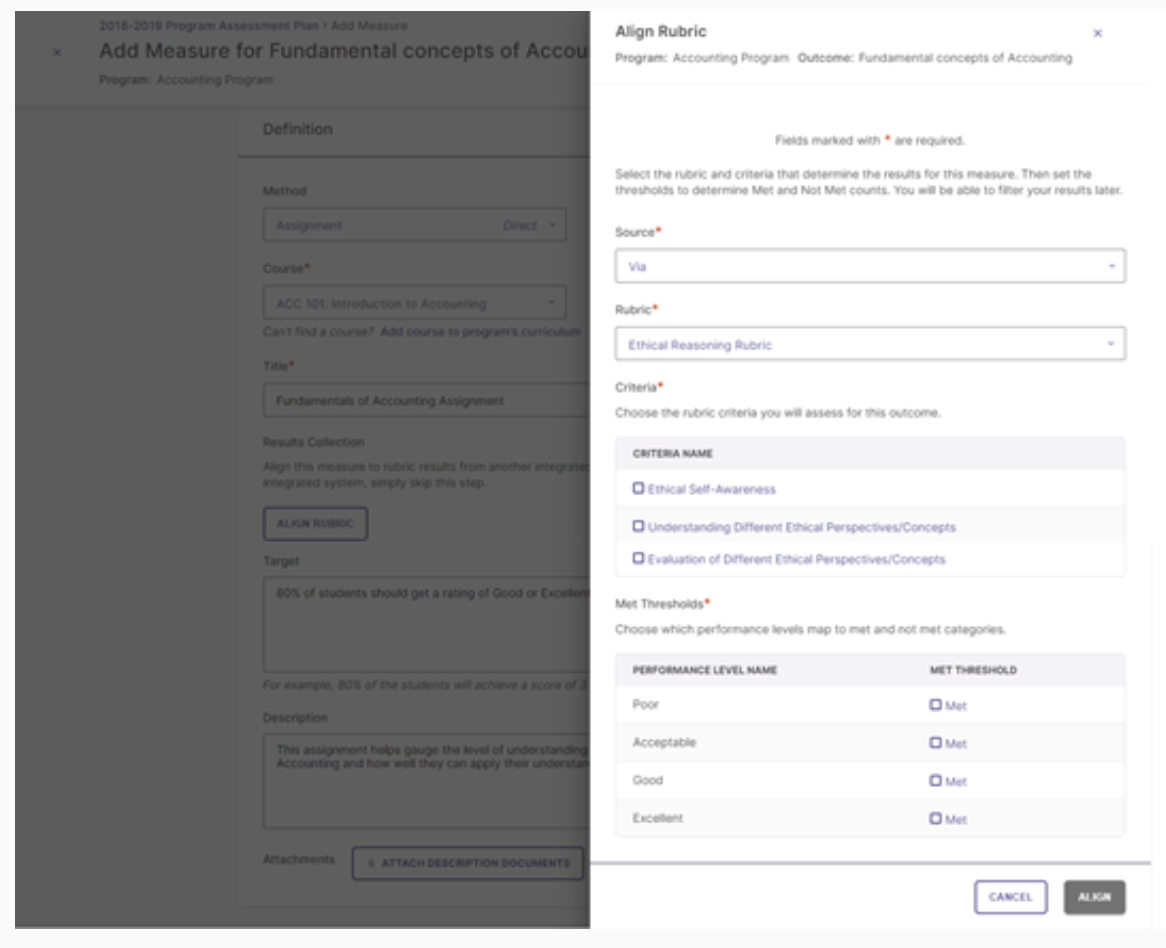Click the Acceptable performance level name
This screenshot has width=1166, height=948.
[664, 742]
